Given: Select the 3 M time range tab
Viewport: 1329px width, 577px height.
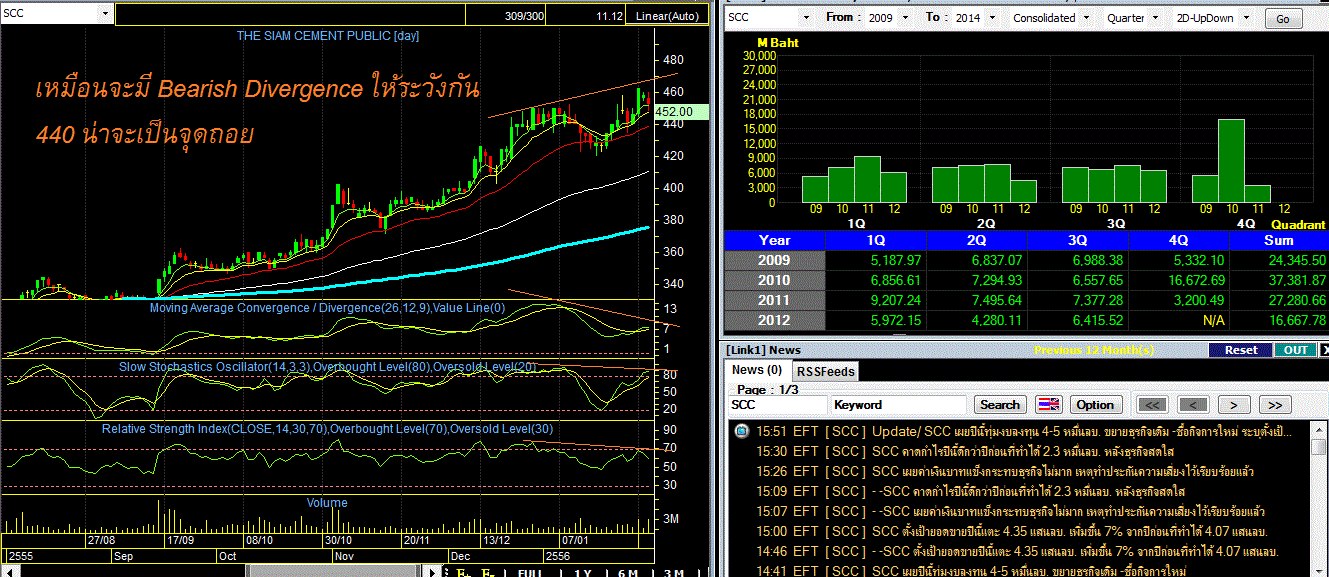Looking at the screenshot, I should 675,572.
